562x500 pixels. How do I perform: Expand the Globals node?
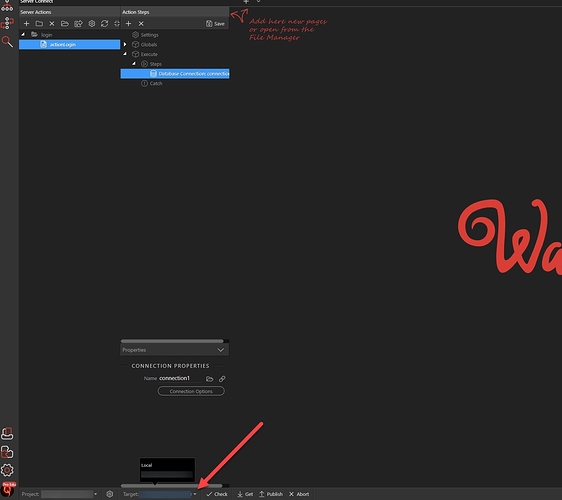click(x=125, y=44)
